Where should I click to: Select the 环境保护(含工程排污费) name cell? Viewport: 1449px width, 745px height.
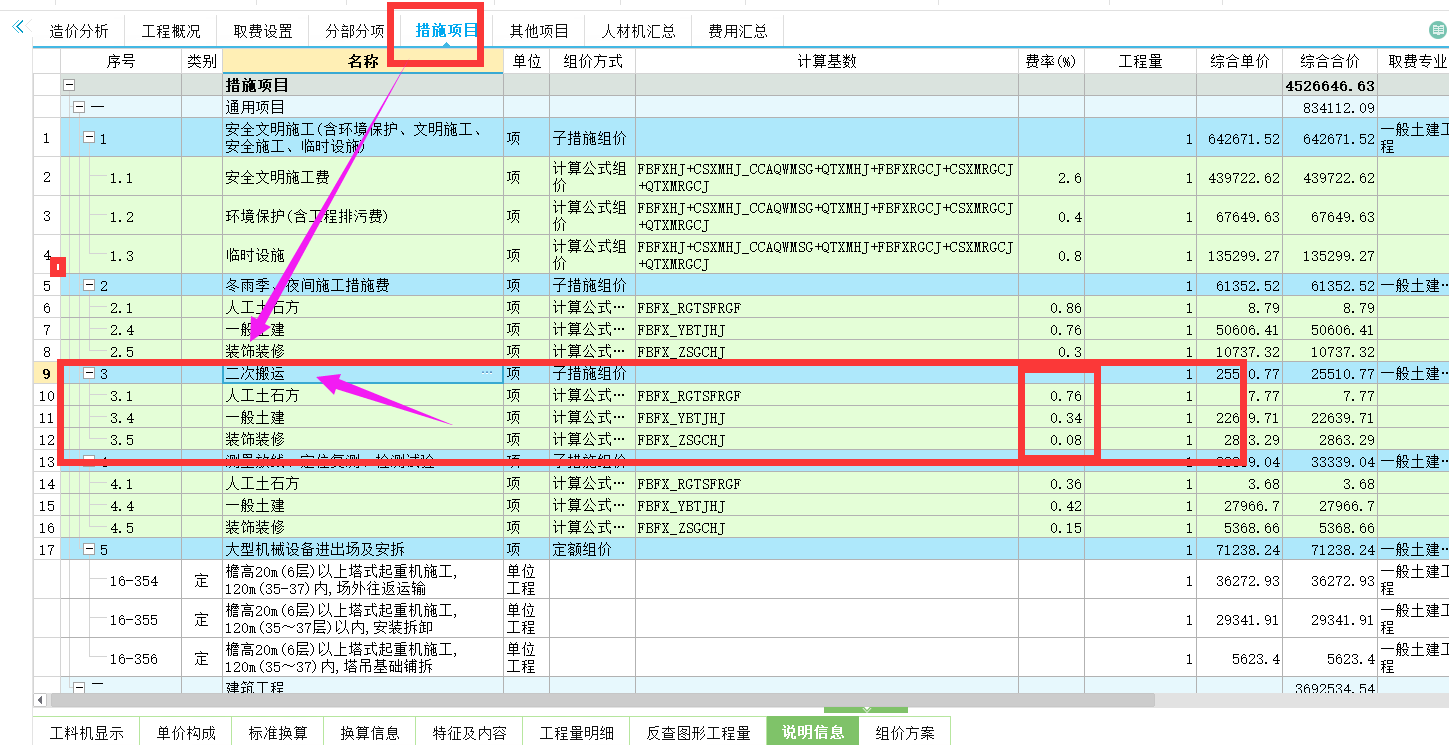363,216
